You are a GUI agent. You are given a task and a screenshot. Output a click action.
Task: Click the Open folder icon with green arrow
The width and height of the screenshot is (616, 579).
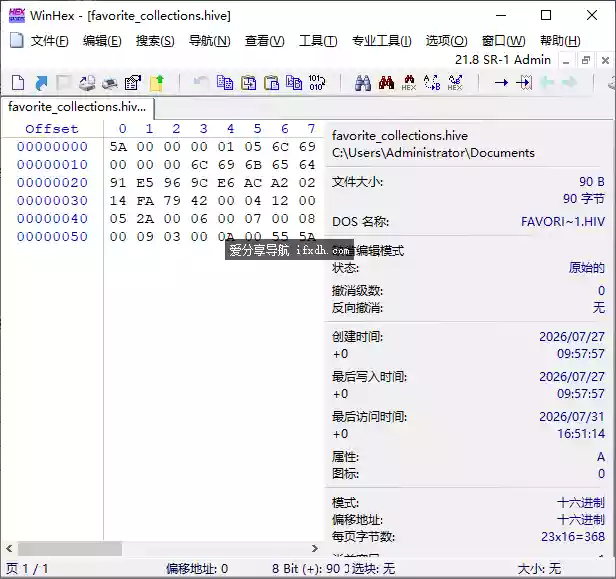(x=156, y=83)
